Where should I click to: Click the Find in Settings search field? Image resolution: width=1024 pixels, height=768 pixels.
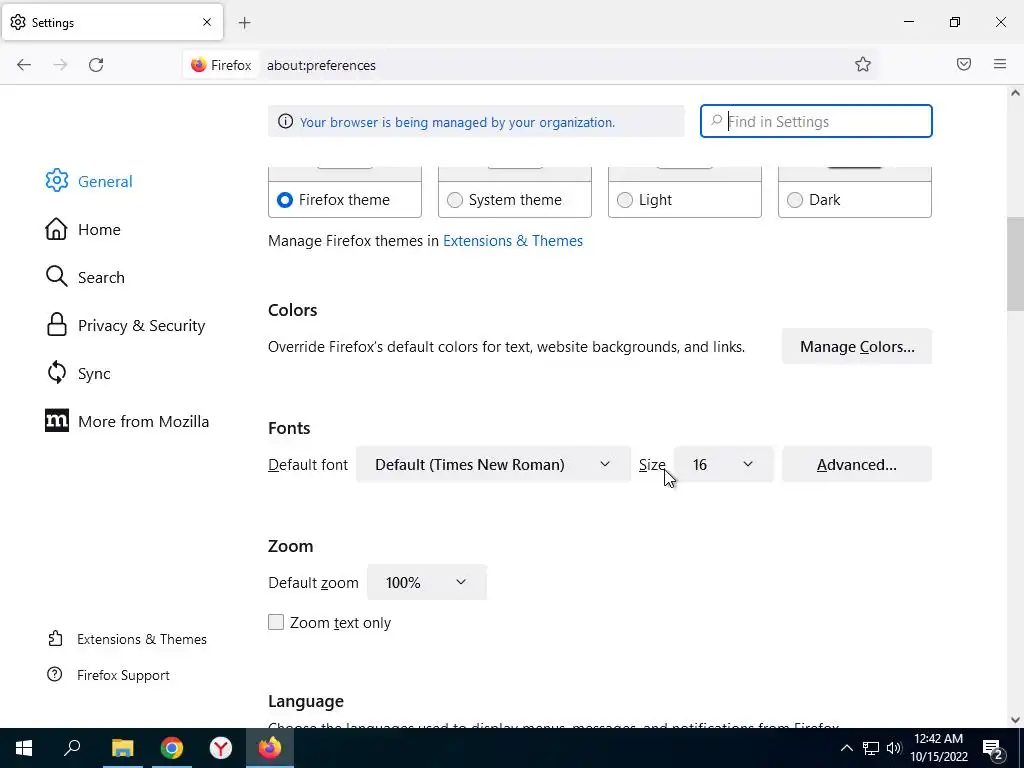click(816, 121)
